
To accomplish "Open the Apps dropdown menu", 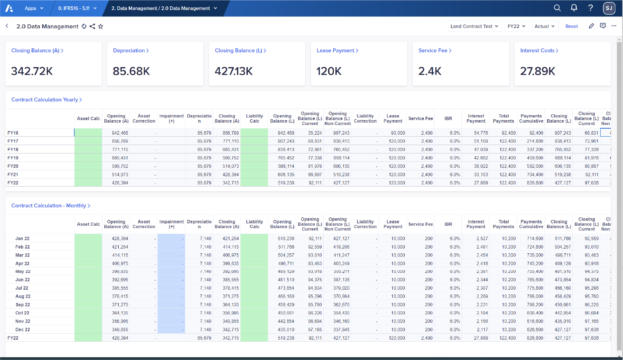I will [34, 8].
